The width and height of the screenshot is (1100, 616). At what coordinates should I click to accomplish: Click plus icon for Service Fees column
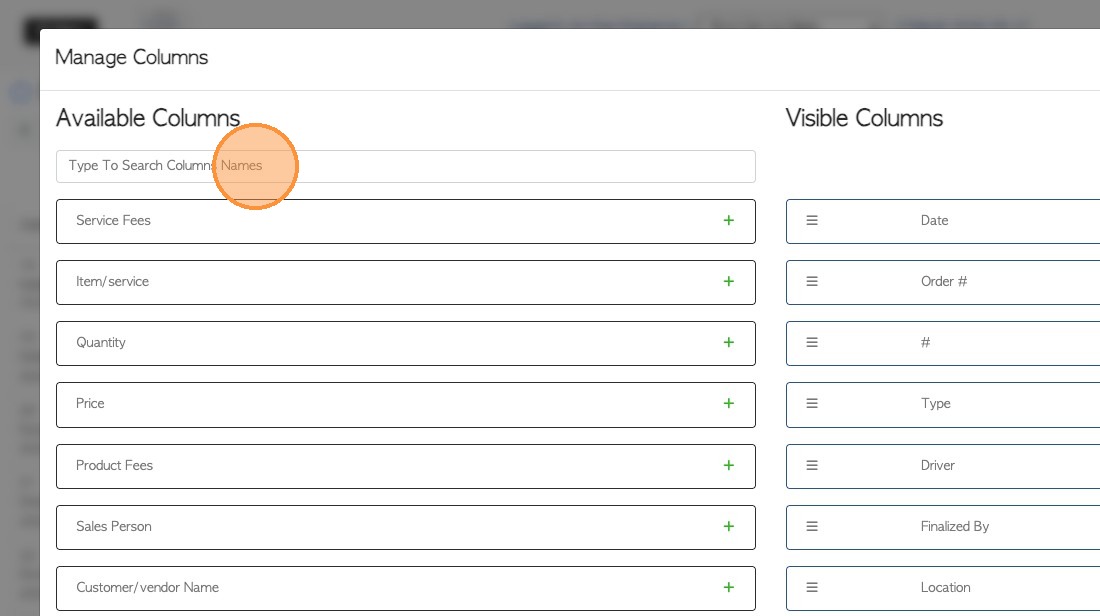click(728, 221)
